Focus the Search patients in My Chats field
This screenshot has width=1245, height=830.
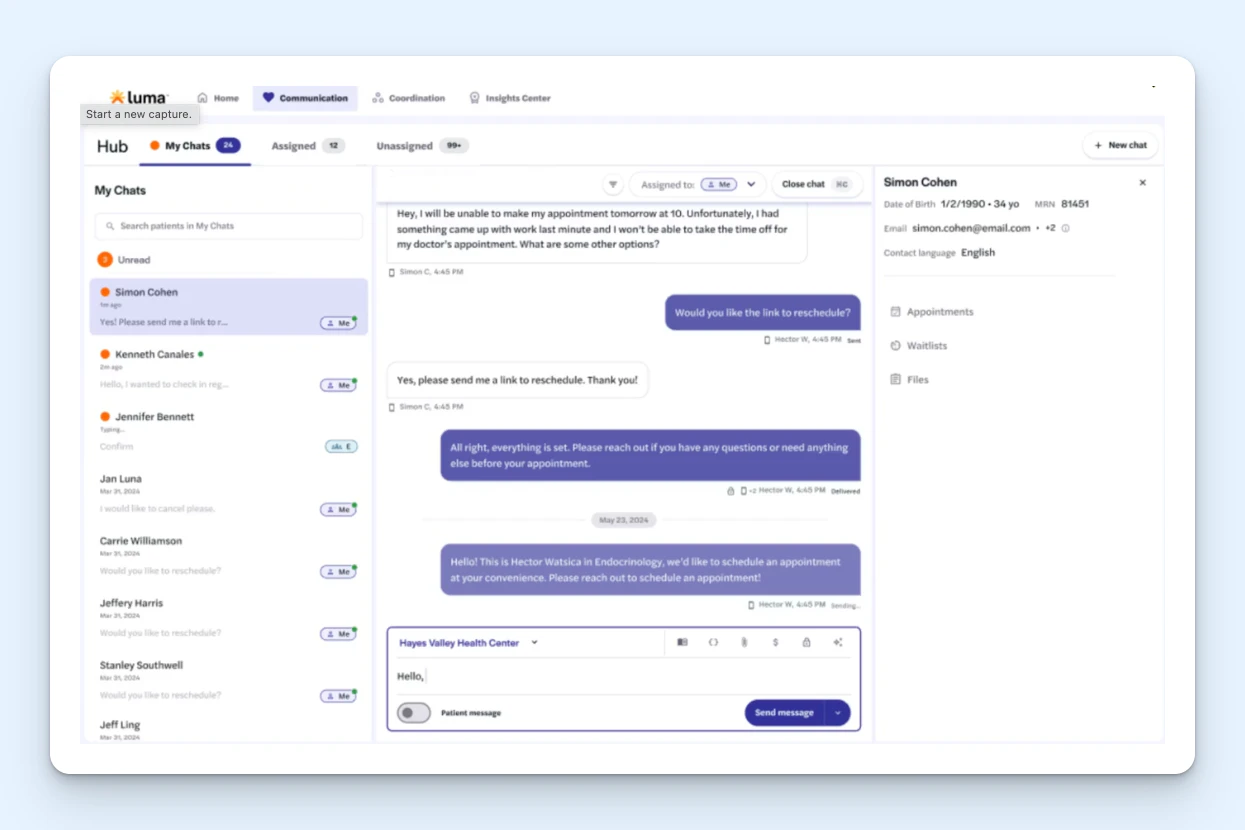(x=229, y=226)
